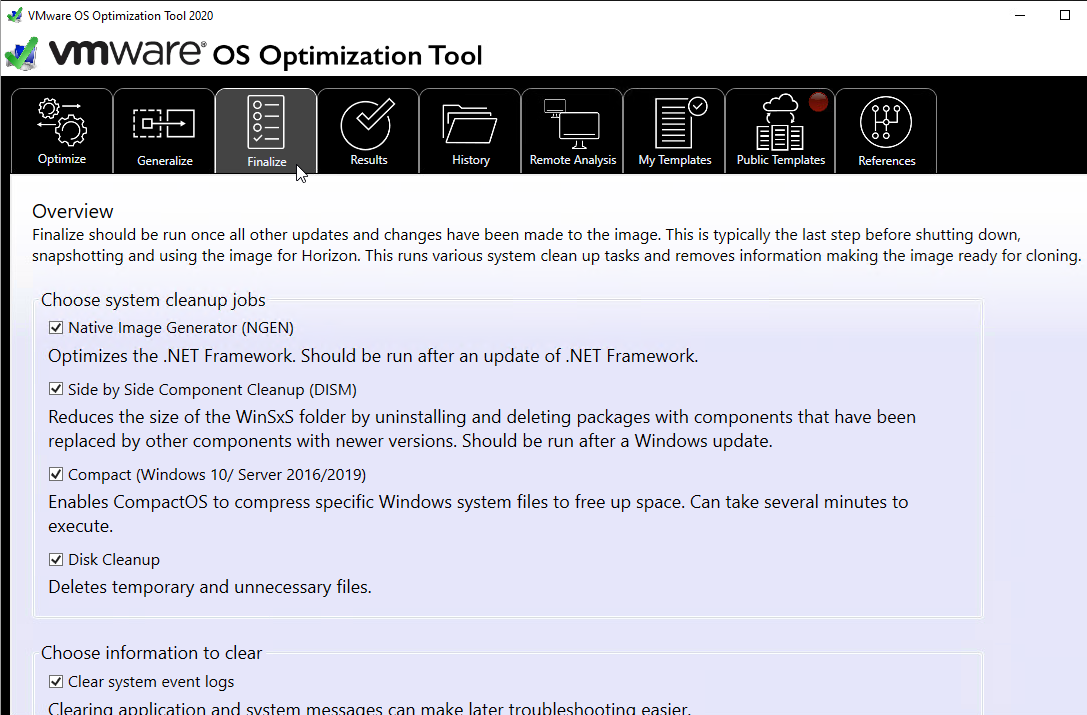The image size is (1087, 715).
Task: Uncheck Compact (Windows 10/ Server 2016/2019)
Action: coord(56,474)
